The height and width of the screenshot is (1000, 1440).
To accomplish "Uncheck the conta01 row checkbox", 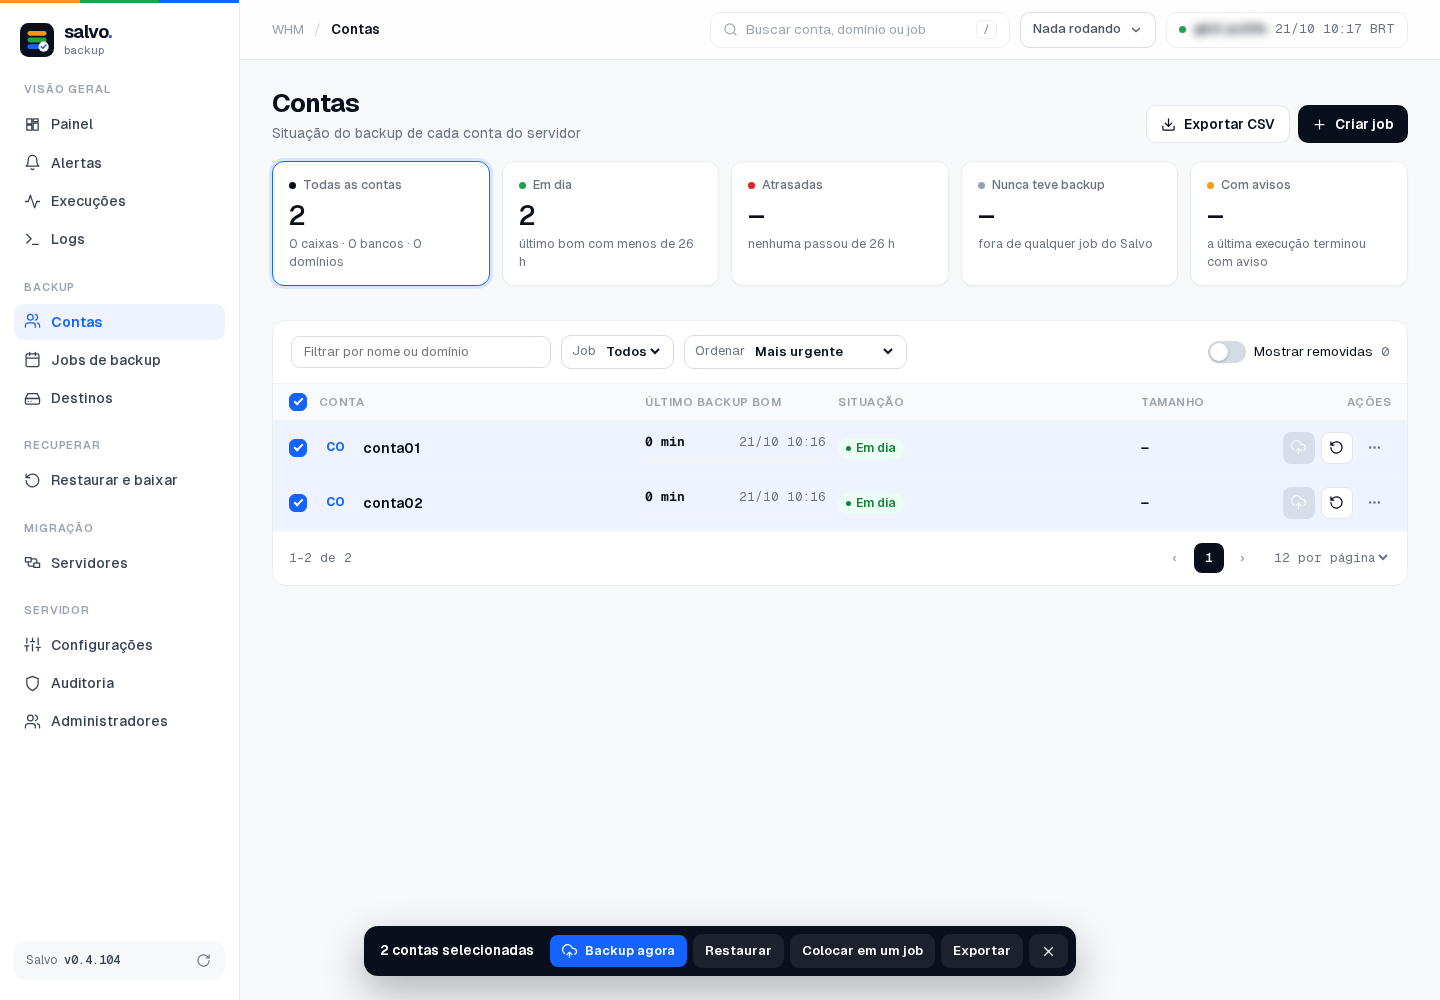I will [298, 448].
